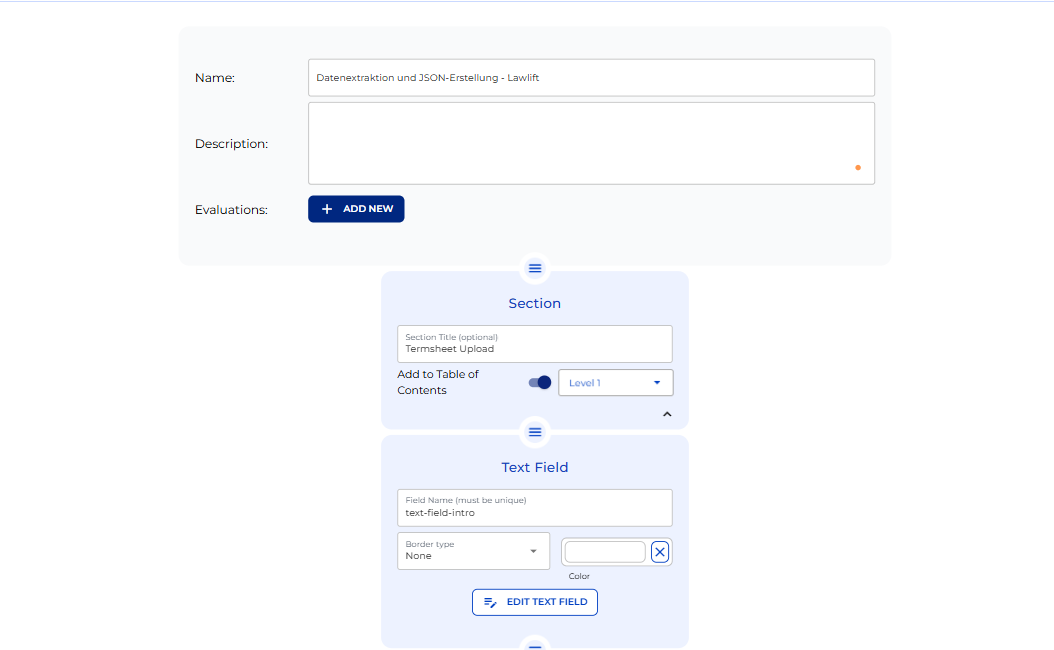This screenshot has height=650, width=1054.
Task: Click the edit pencil icon on Edit Text Field
Action: pyautogui.click(x=490, y=602)
